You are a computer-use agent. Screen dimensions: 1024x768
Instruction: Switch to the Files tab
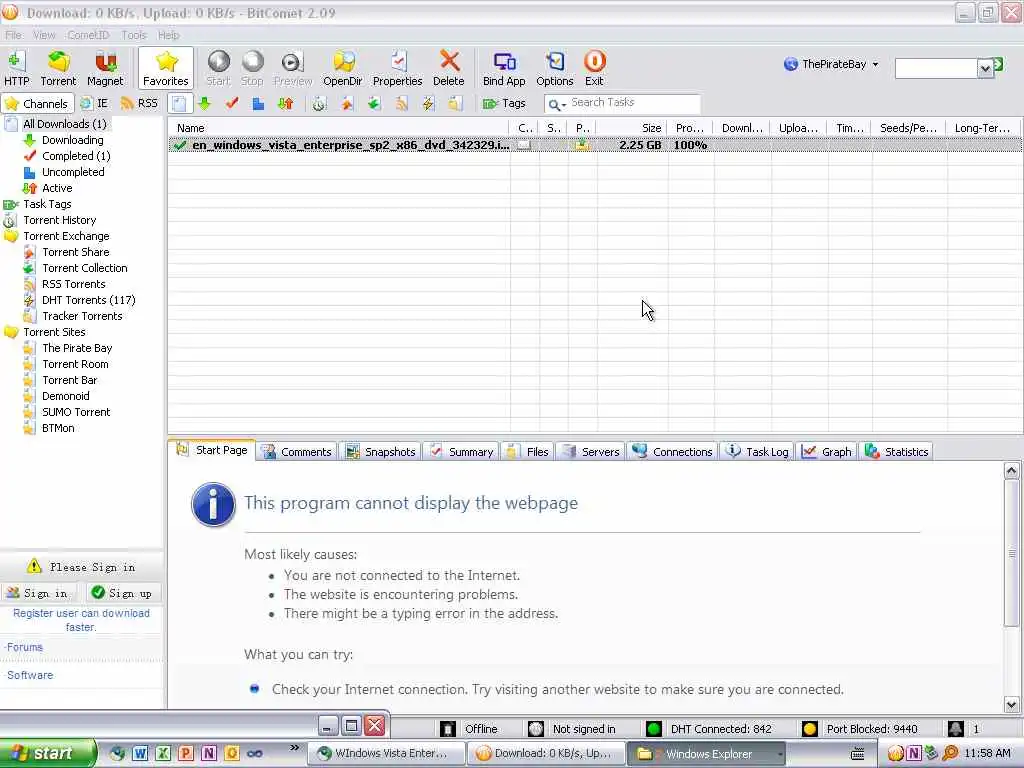528,451
